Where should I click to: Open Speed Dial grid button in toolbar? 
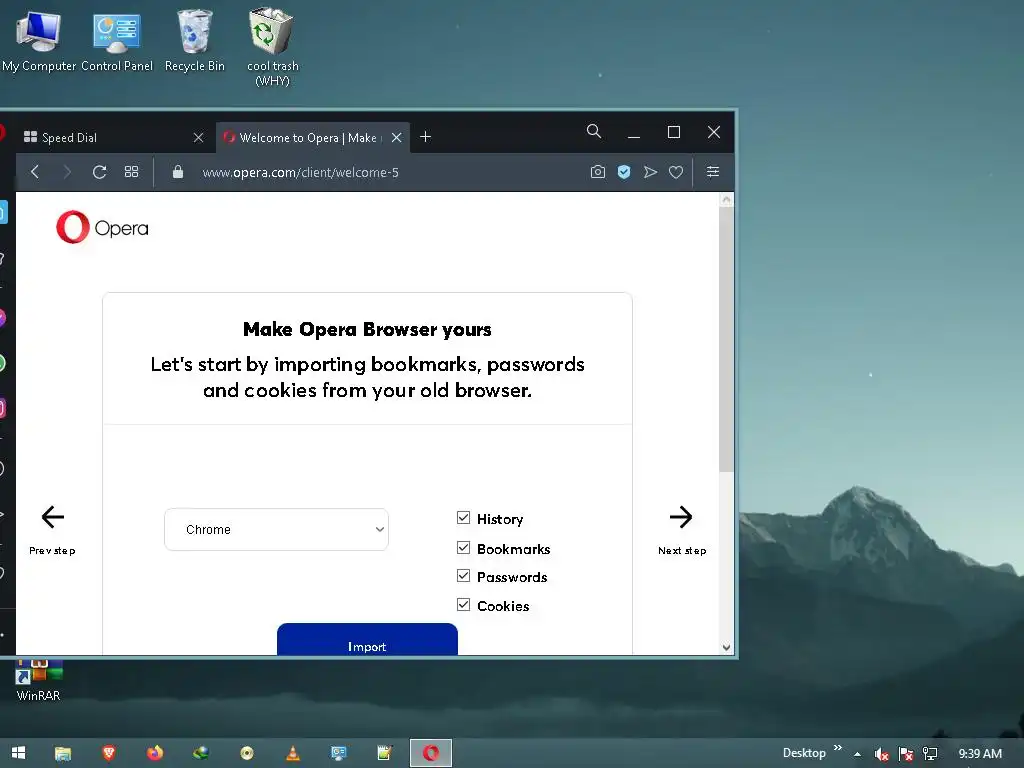pyautogui.click(x=131, y=172)
